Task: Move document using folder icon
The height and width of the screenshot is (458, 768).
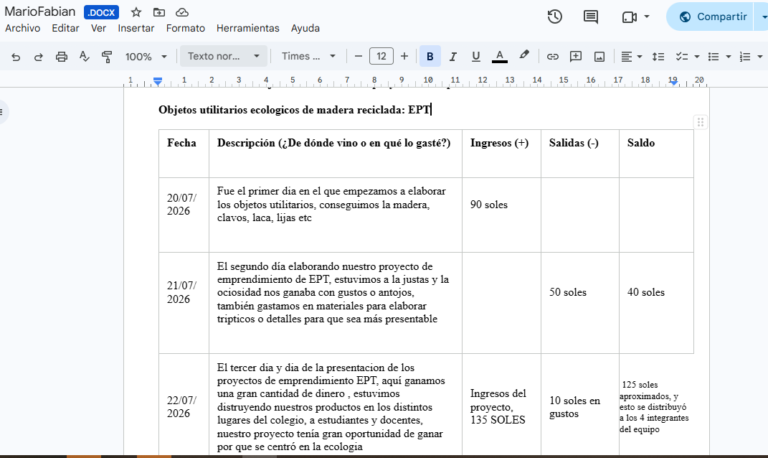Action: pyautogui.click(x=159, y=12)
